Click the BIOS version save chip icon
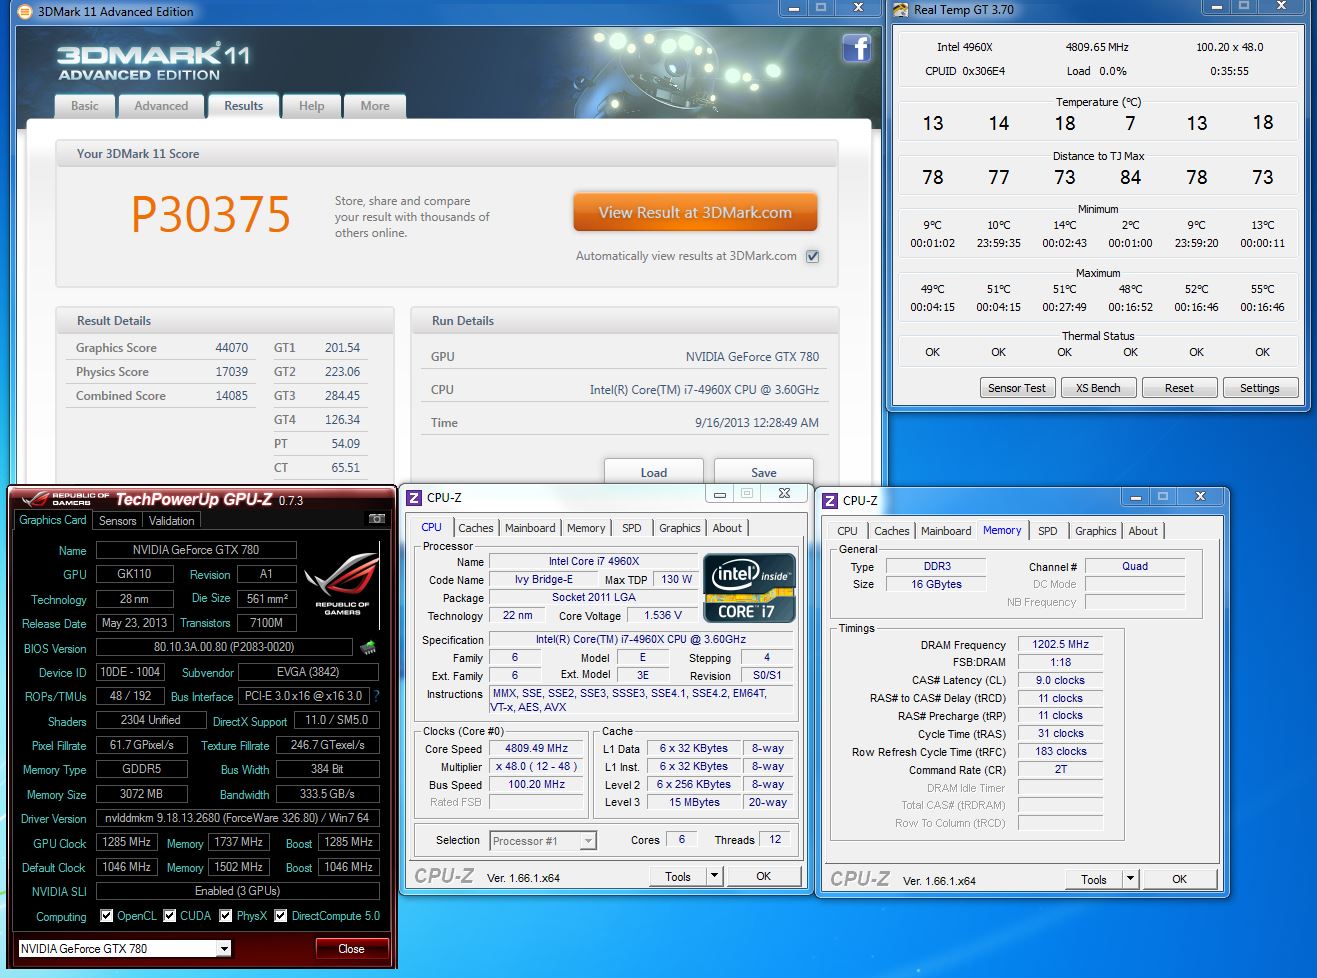Viewport: 1317px width, 978px height. [x=368, y=647]
